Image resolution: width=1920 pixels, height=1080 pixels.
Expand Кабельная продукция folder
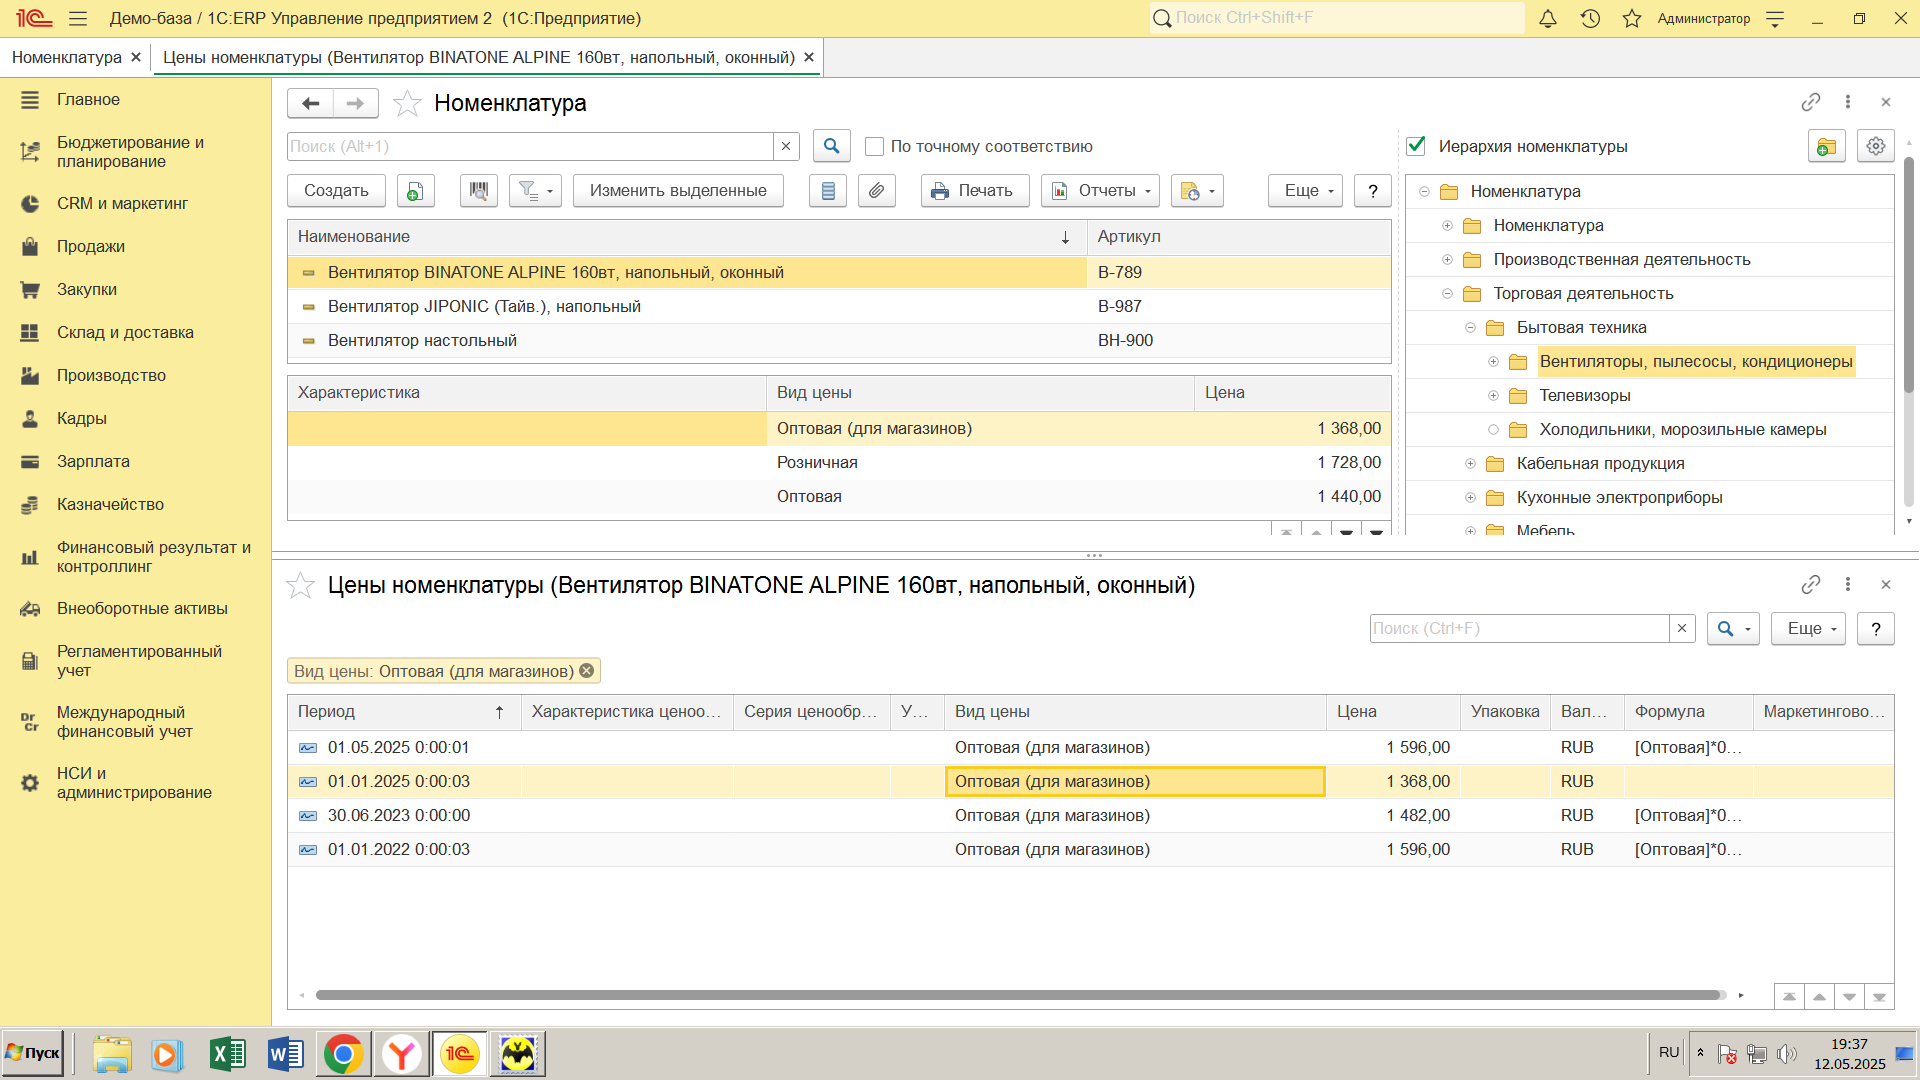[x=1470, y=464]
